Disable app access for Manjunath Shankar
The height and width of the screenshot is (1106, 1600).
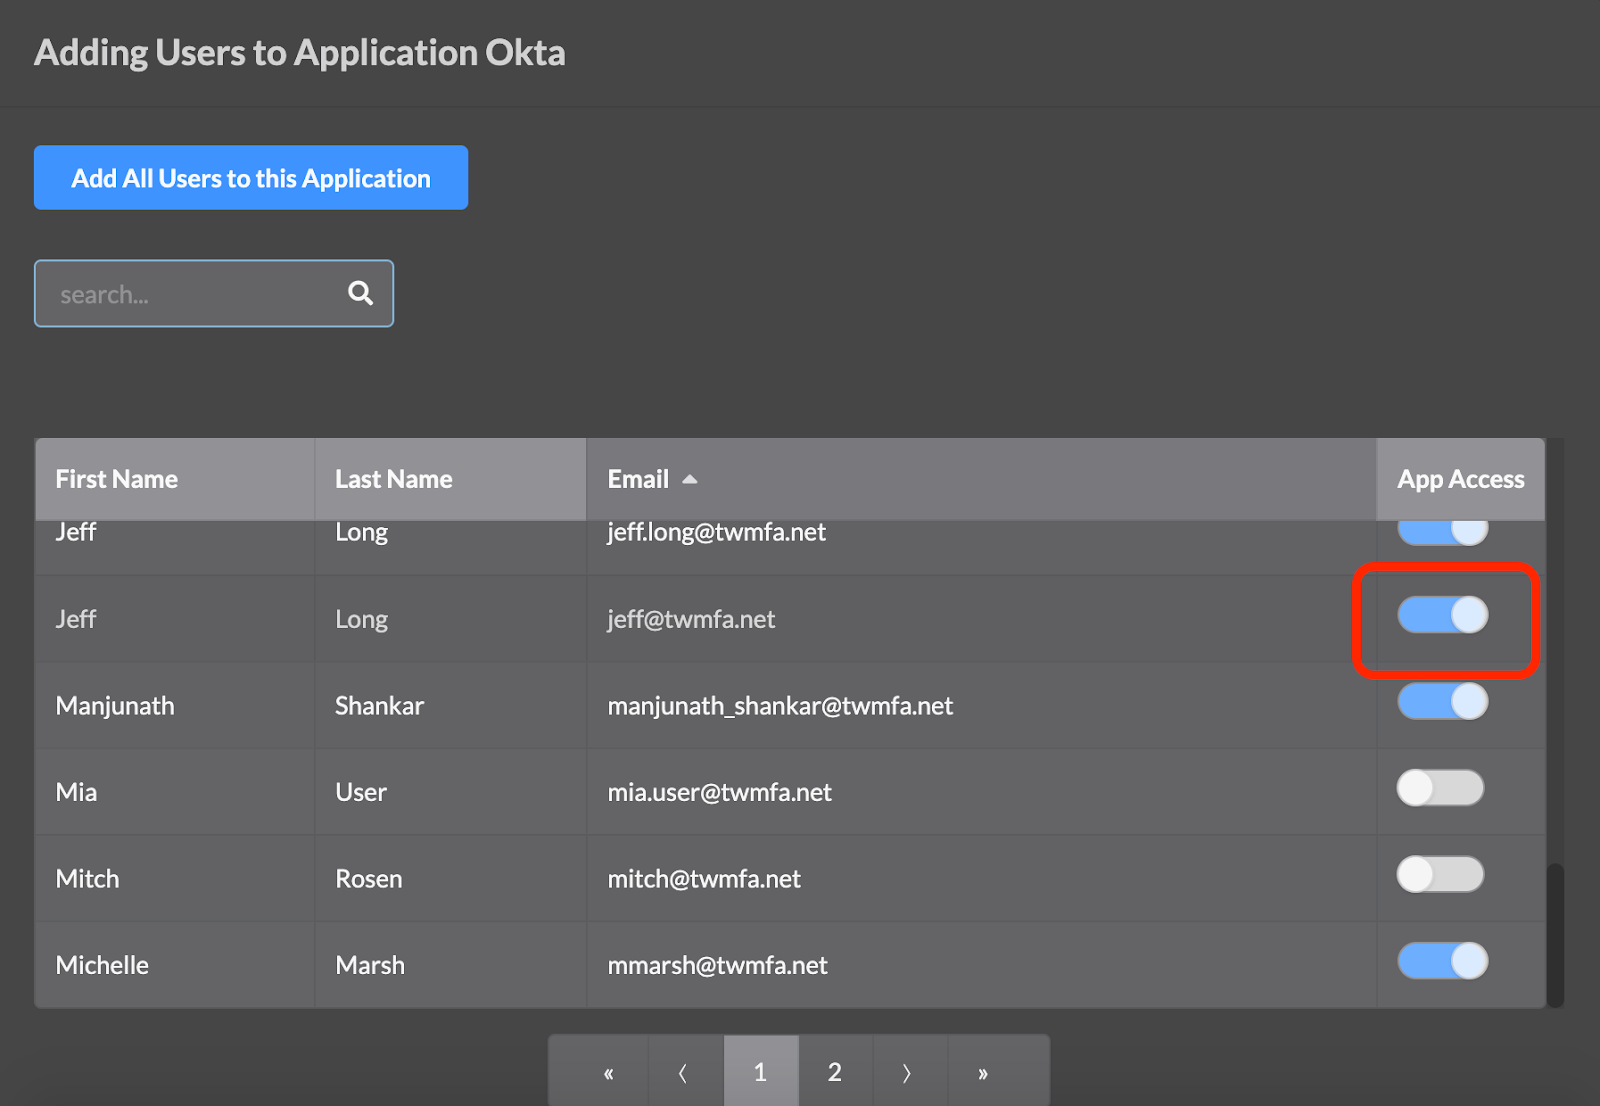1442,701
